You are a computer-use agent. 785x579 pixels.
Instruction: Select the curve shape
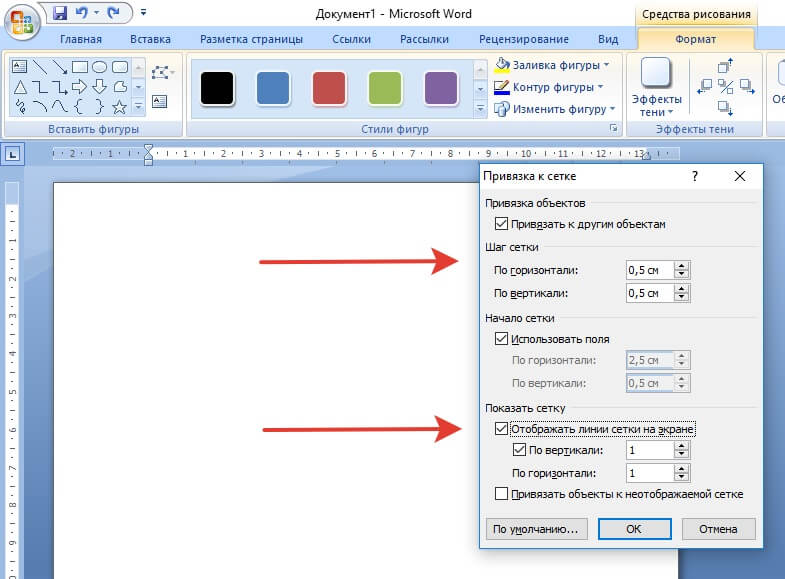(60, 106)
